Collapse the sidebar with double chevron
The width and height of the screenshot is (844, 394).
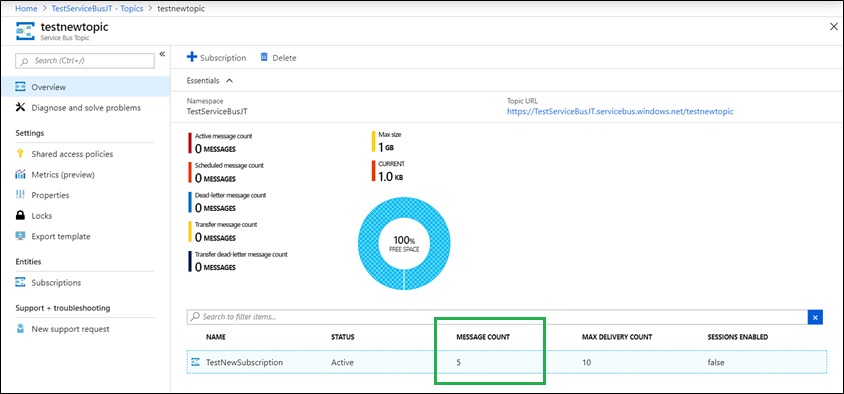click(x=162, y=54)
